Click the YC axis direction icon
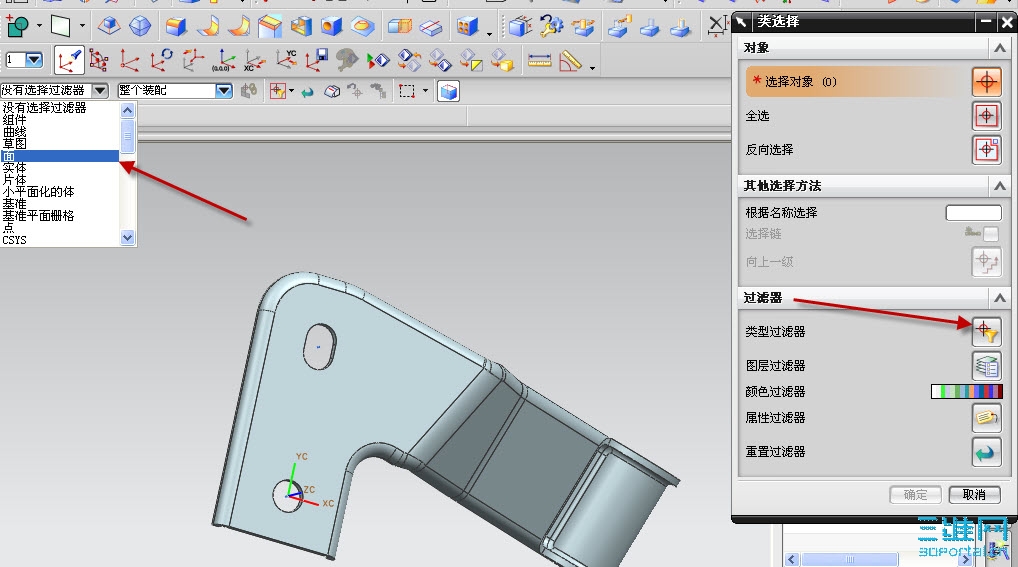Viewport: 1018px width, 567px height. coord(286,60)
